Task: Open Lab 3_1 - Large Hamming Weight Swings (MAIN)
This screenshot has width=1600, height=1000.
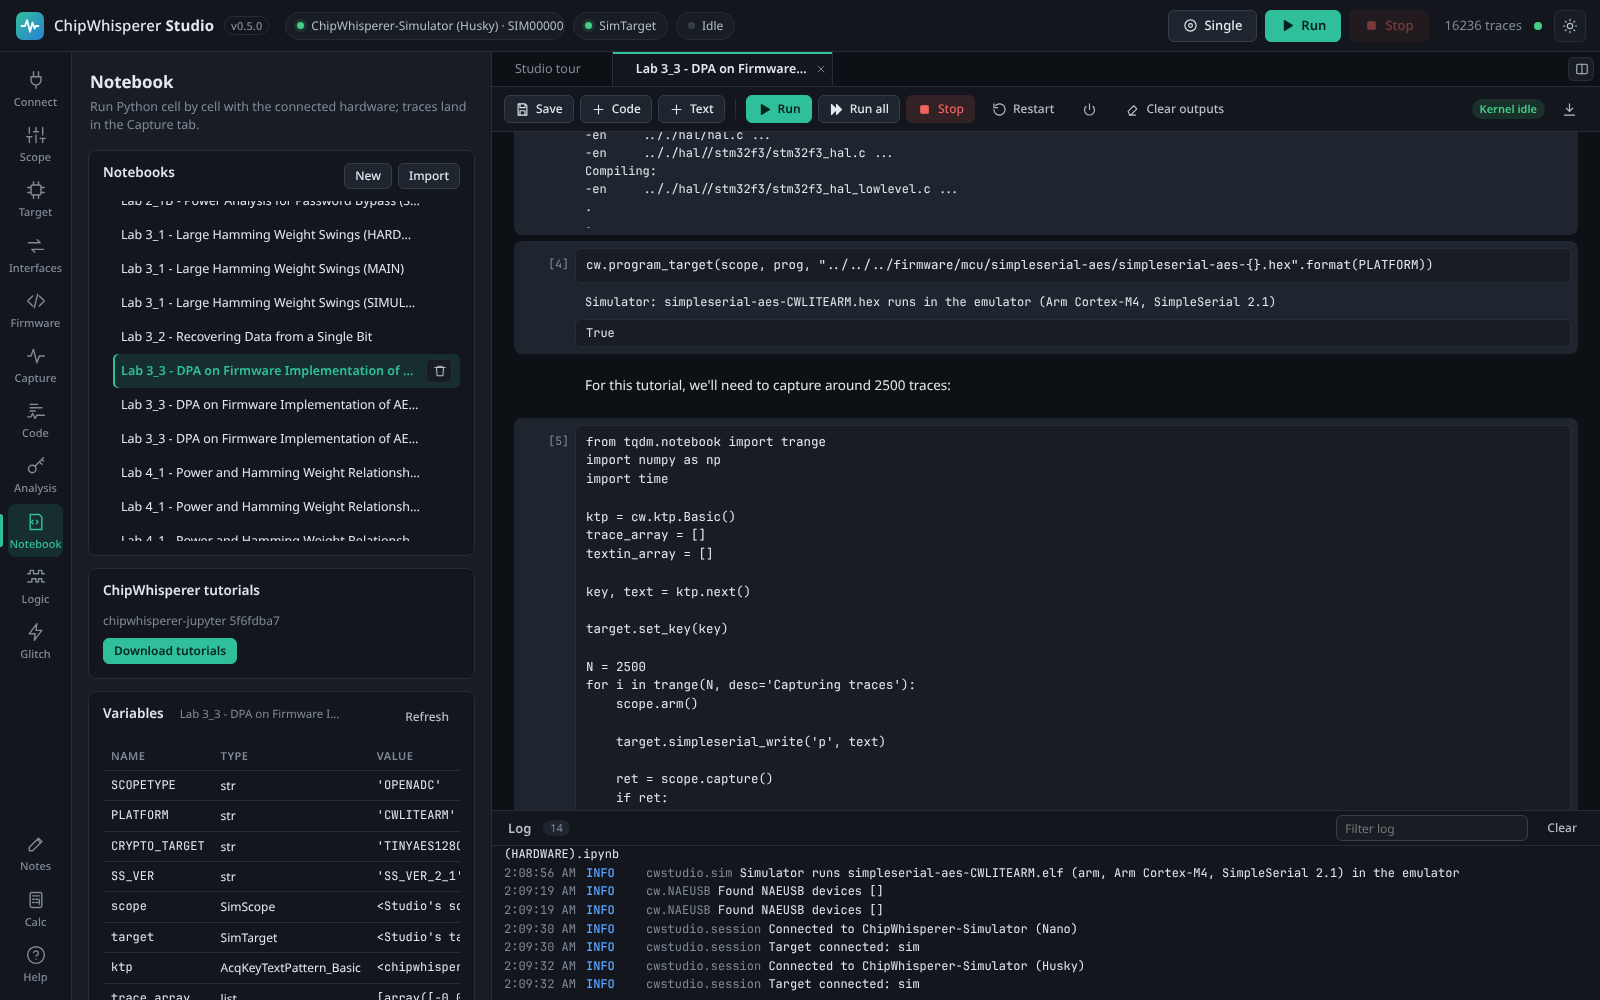Action: [x=286, y=269]
